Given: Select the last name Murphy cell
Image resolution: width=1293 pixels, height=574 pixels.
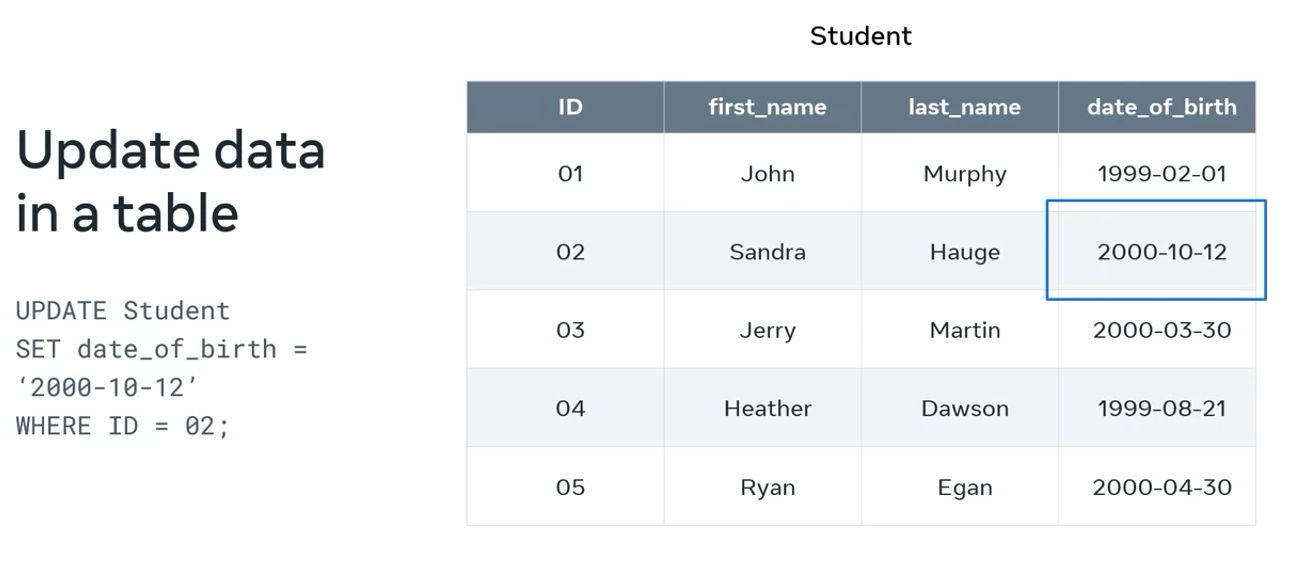Looking at the screenshot, I should [964, 174].
